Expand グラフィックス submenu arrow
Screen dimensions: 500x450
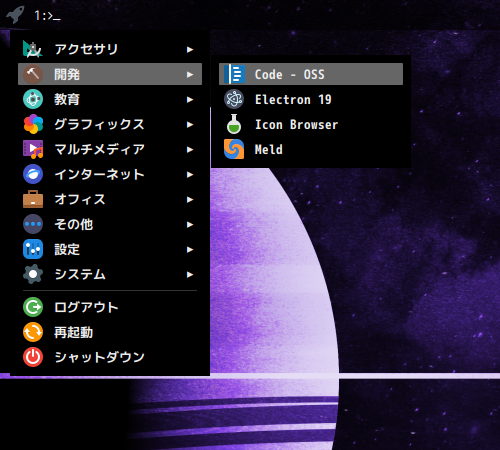(x=190, y=124)
